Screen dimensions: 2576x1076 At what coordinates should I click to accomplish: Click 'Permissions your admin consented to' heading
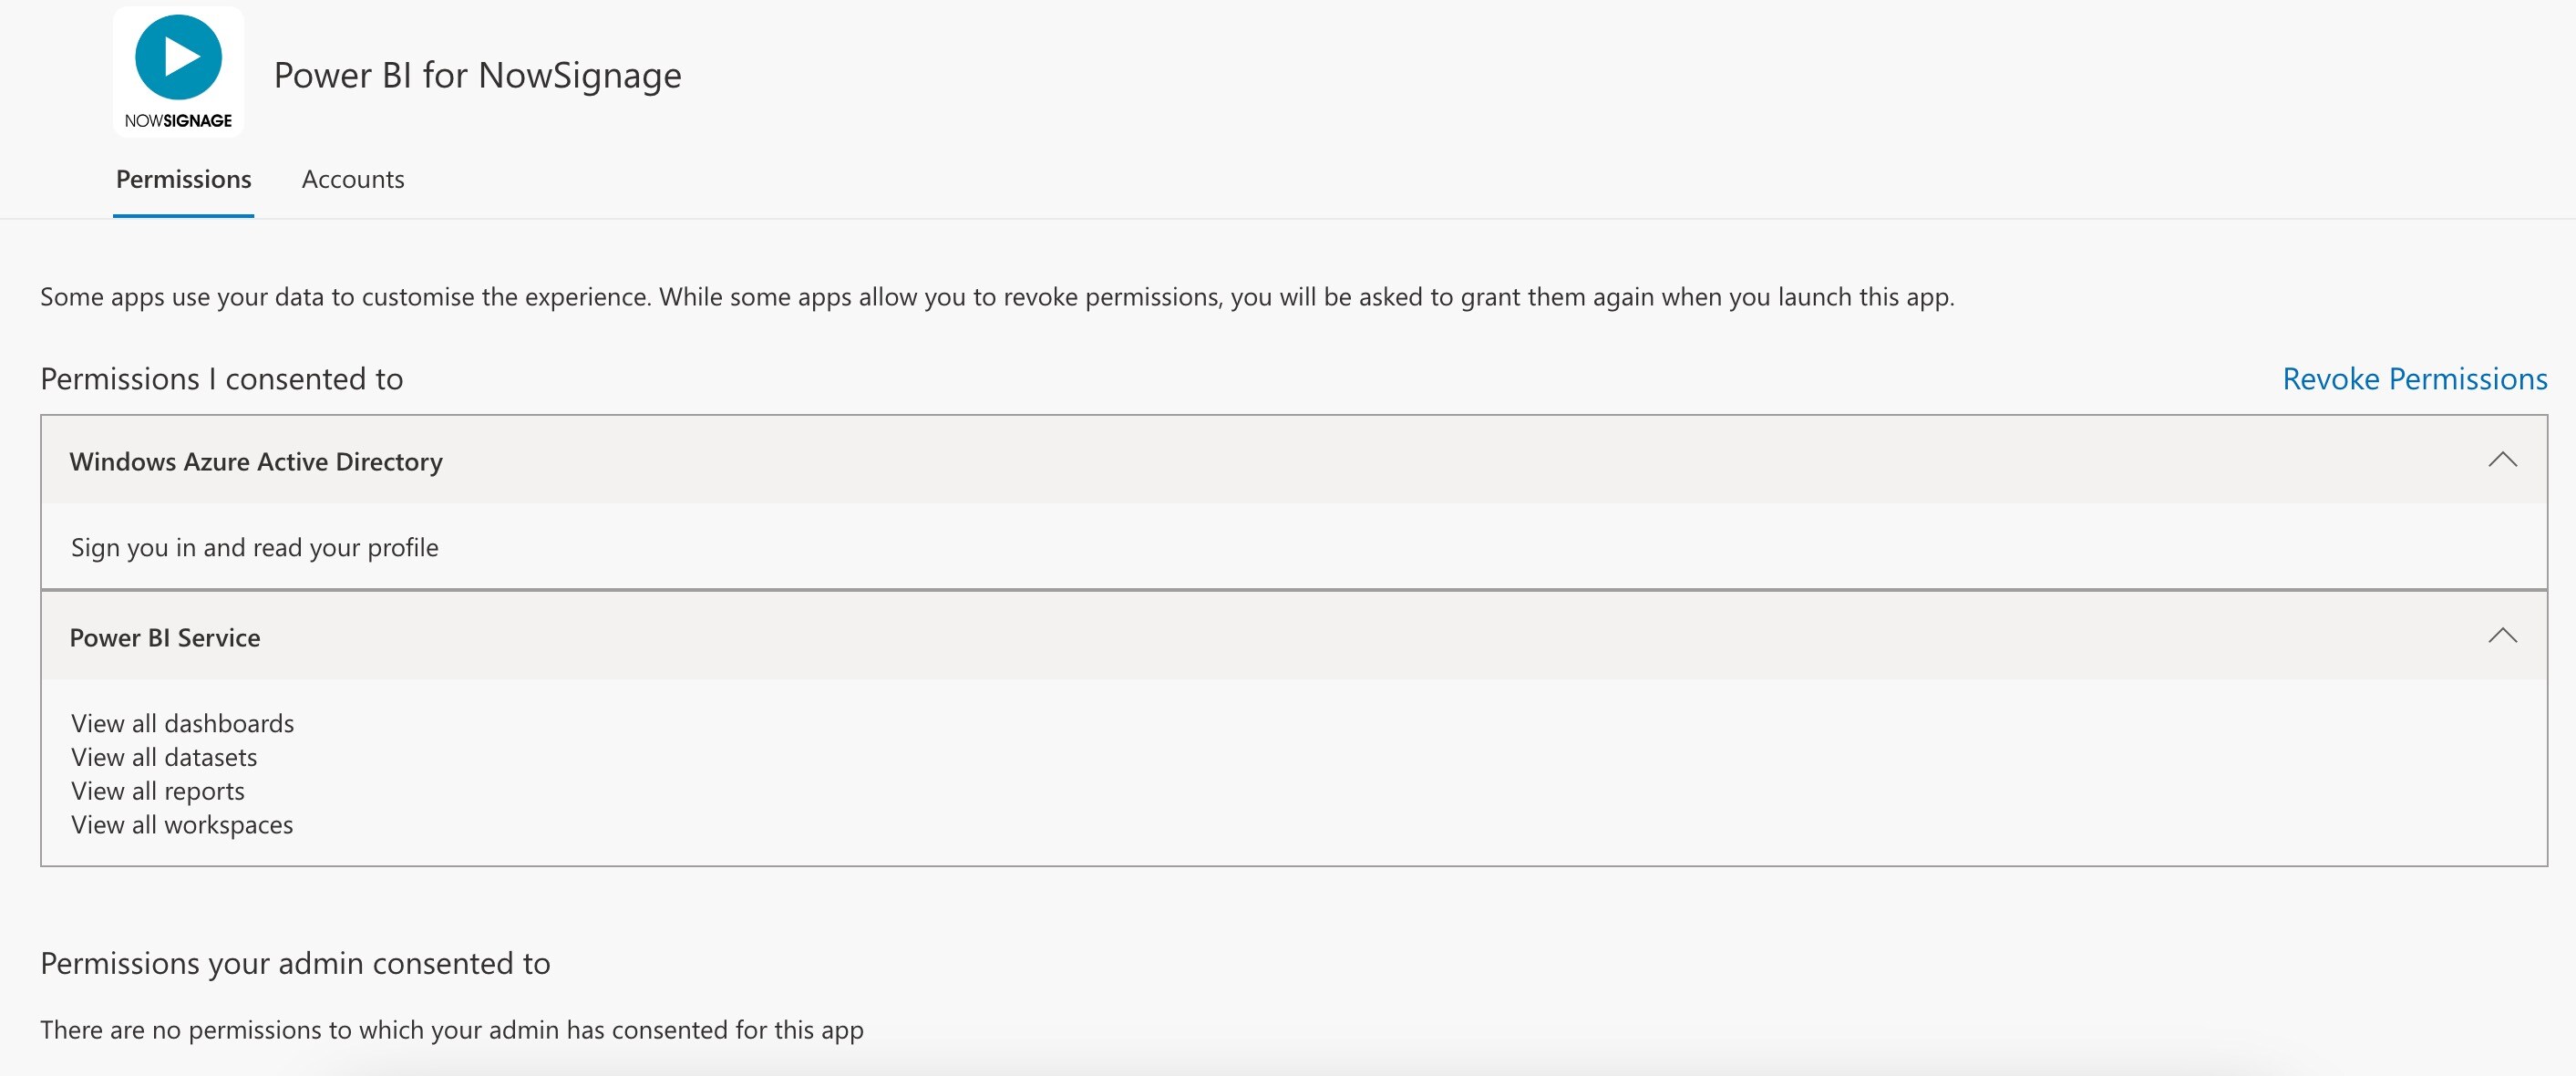[295, 963]
